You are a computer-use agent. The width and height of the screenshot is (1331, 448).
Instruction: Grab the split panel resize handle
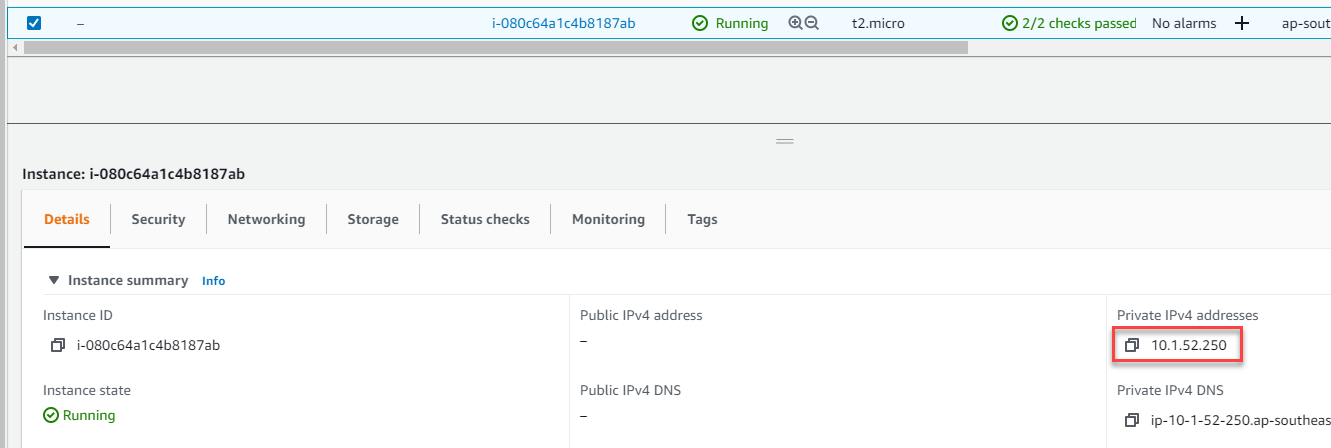[785, 141]
